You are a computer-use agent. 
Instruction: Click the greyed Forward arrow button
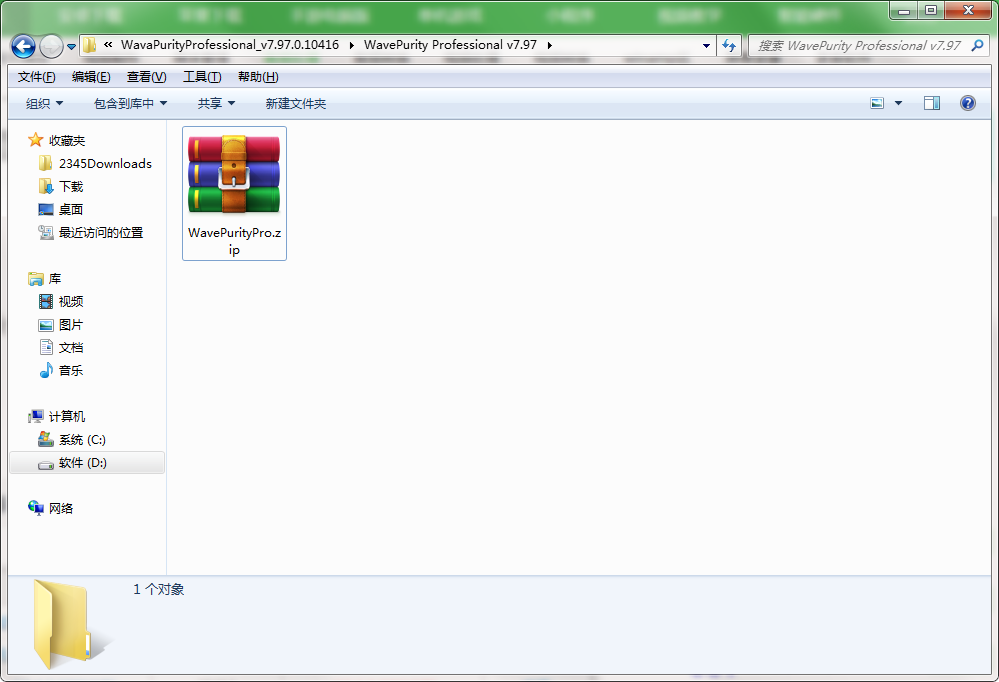click(x=51, y=46)
